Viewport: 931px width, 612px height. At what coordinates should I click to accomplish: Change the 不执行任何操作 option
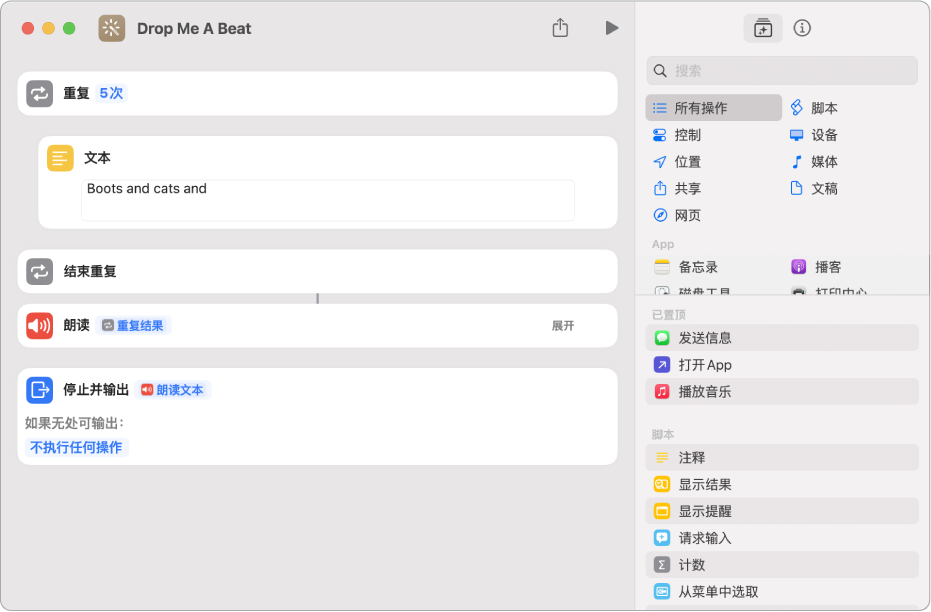(x=77, y=447)
